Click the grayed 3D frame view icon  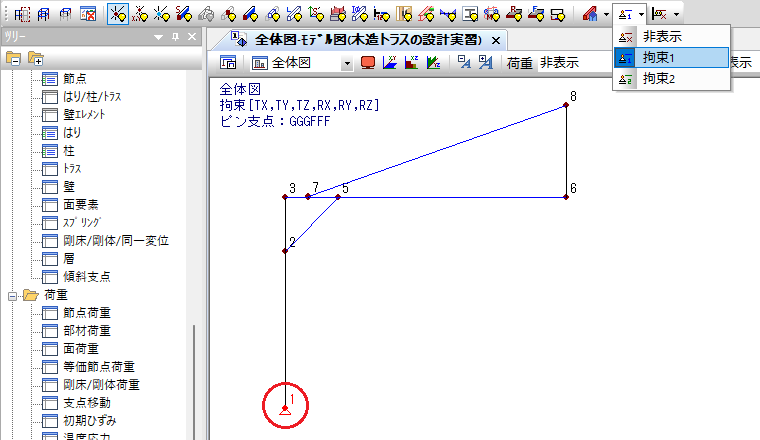pyautogui.click(x=65, y=14)
